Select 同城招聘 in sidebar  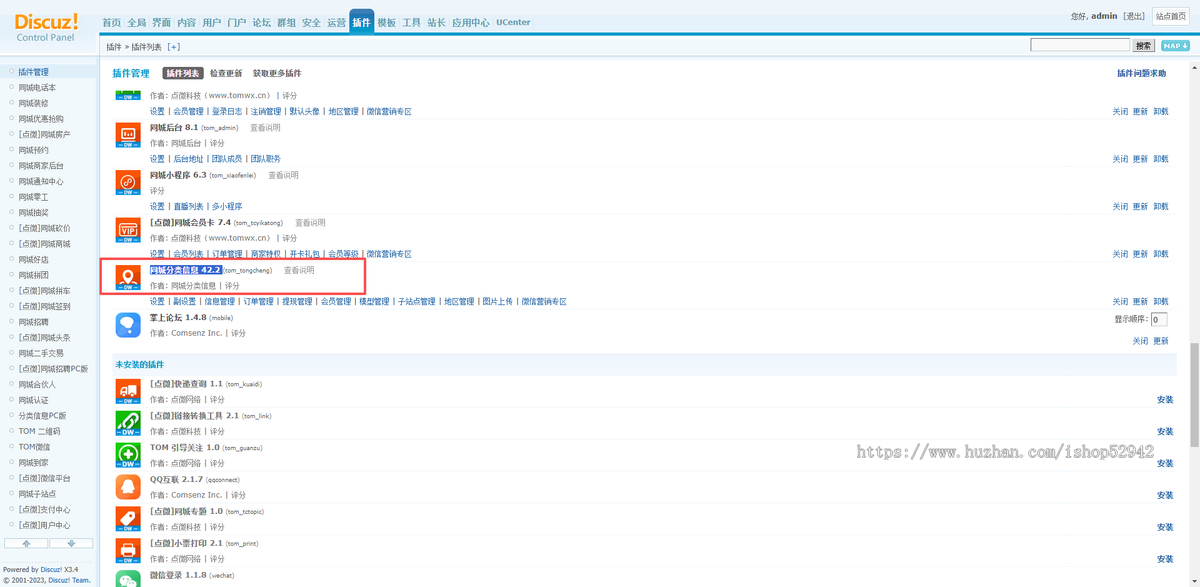(33, 322)
